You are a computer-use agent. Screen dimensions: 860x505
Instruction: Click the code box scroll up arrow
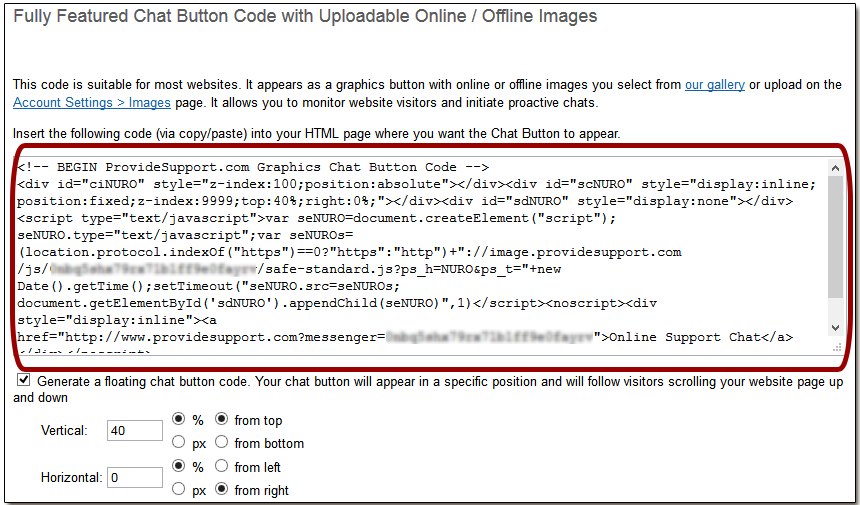coord(835,168)
